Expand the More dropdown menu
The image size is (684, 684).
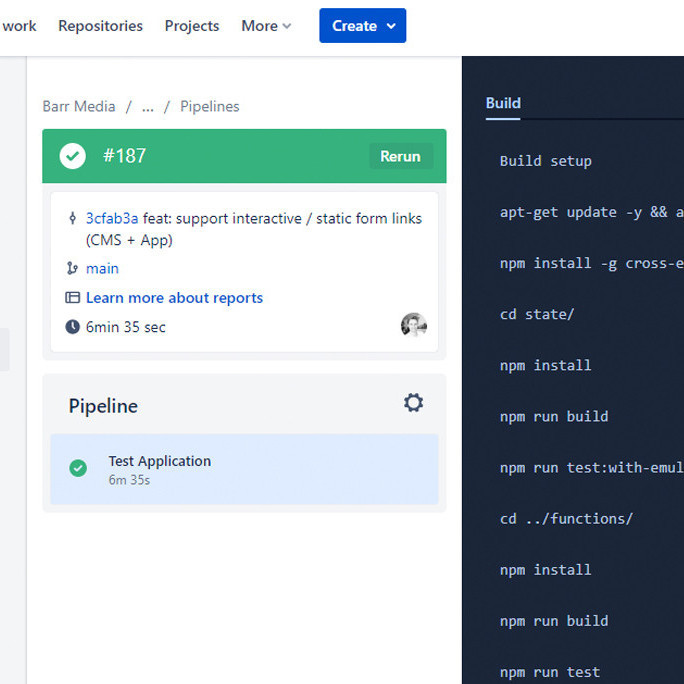(x=266, y=26)
